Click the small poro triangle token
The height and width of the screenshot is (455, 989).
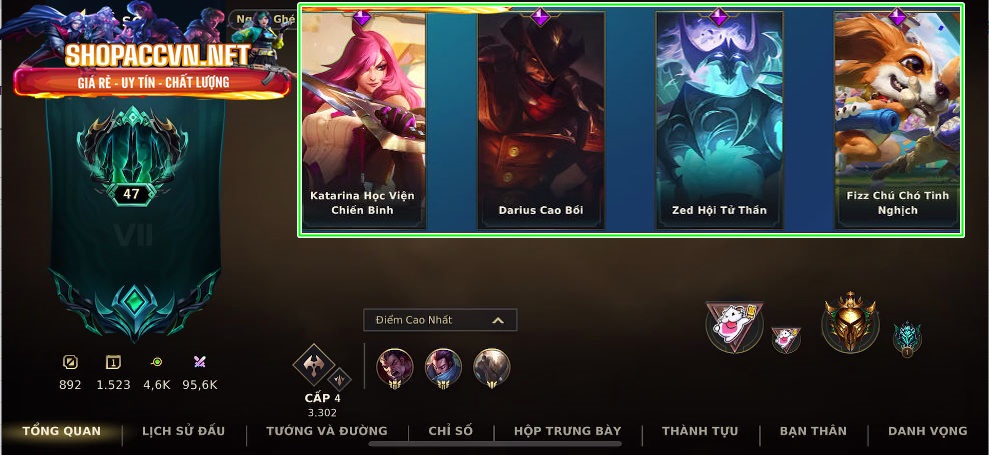[x=786, y=340]
